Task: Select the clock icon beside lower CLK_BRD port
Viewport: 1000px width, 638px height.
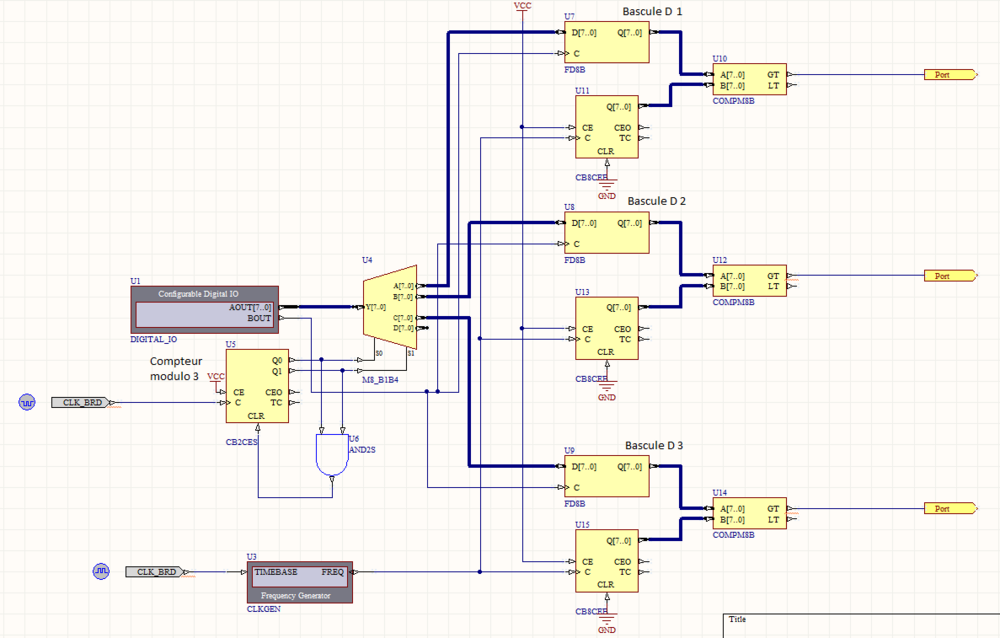Action: click(x=101, y=572)
